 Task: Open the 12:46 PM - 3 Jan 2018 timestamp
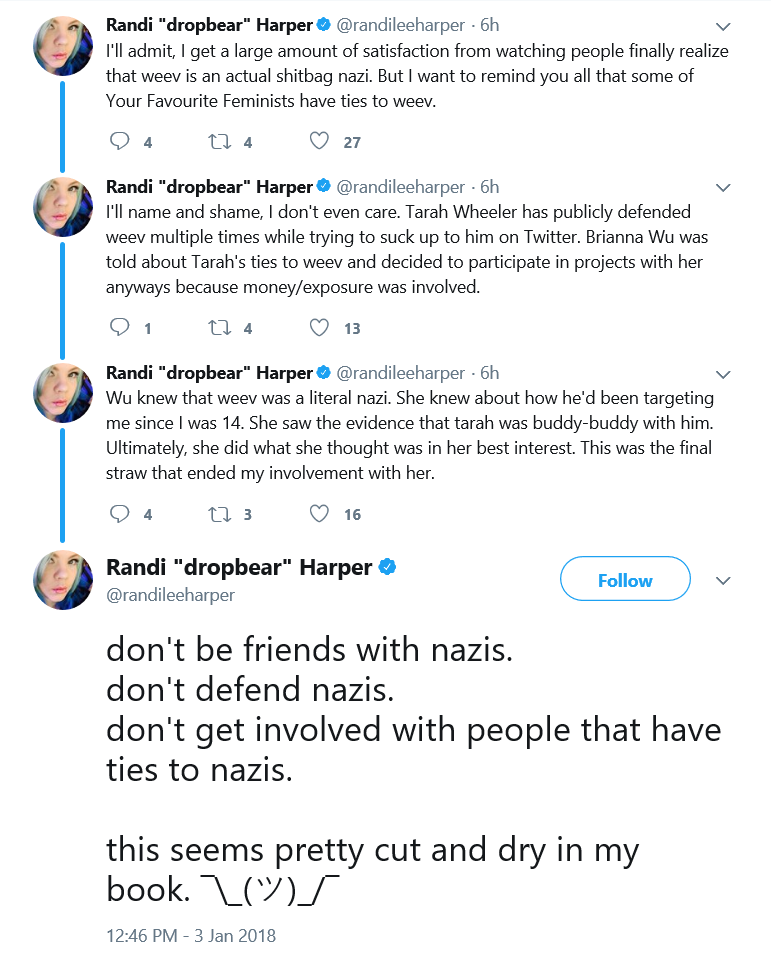click(x=191, y=935)
